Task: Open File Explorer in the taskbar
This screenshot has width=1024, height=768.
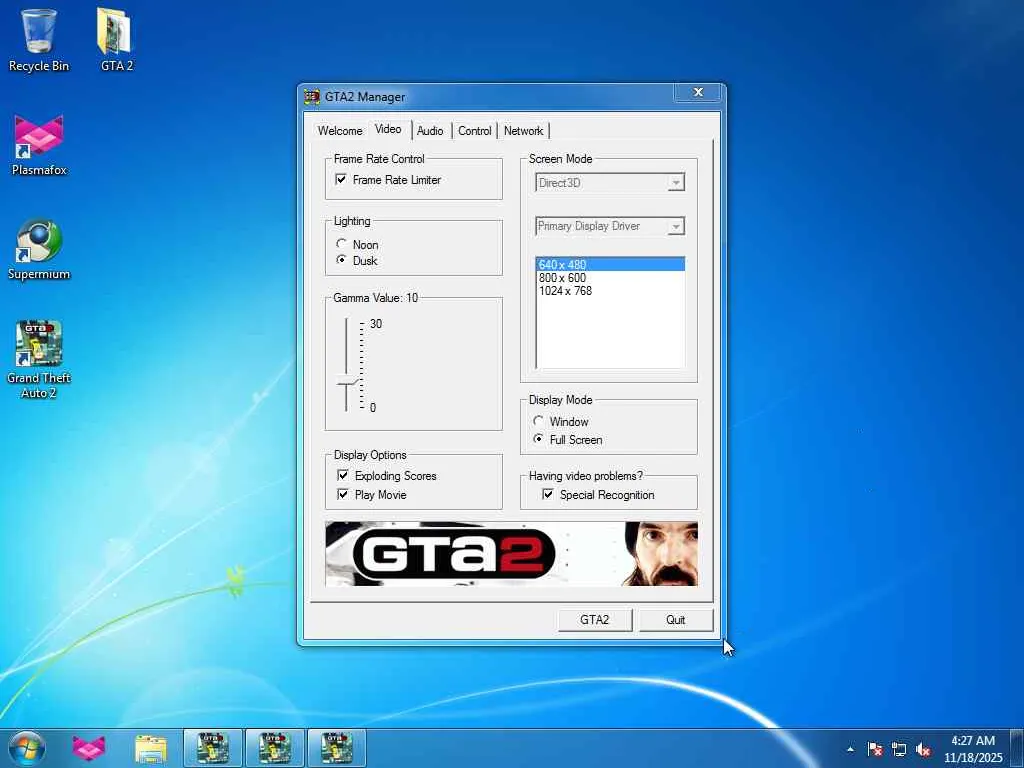Action: pyautogui.click(x=151, y=748)
